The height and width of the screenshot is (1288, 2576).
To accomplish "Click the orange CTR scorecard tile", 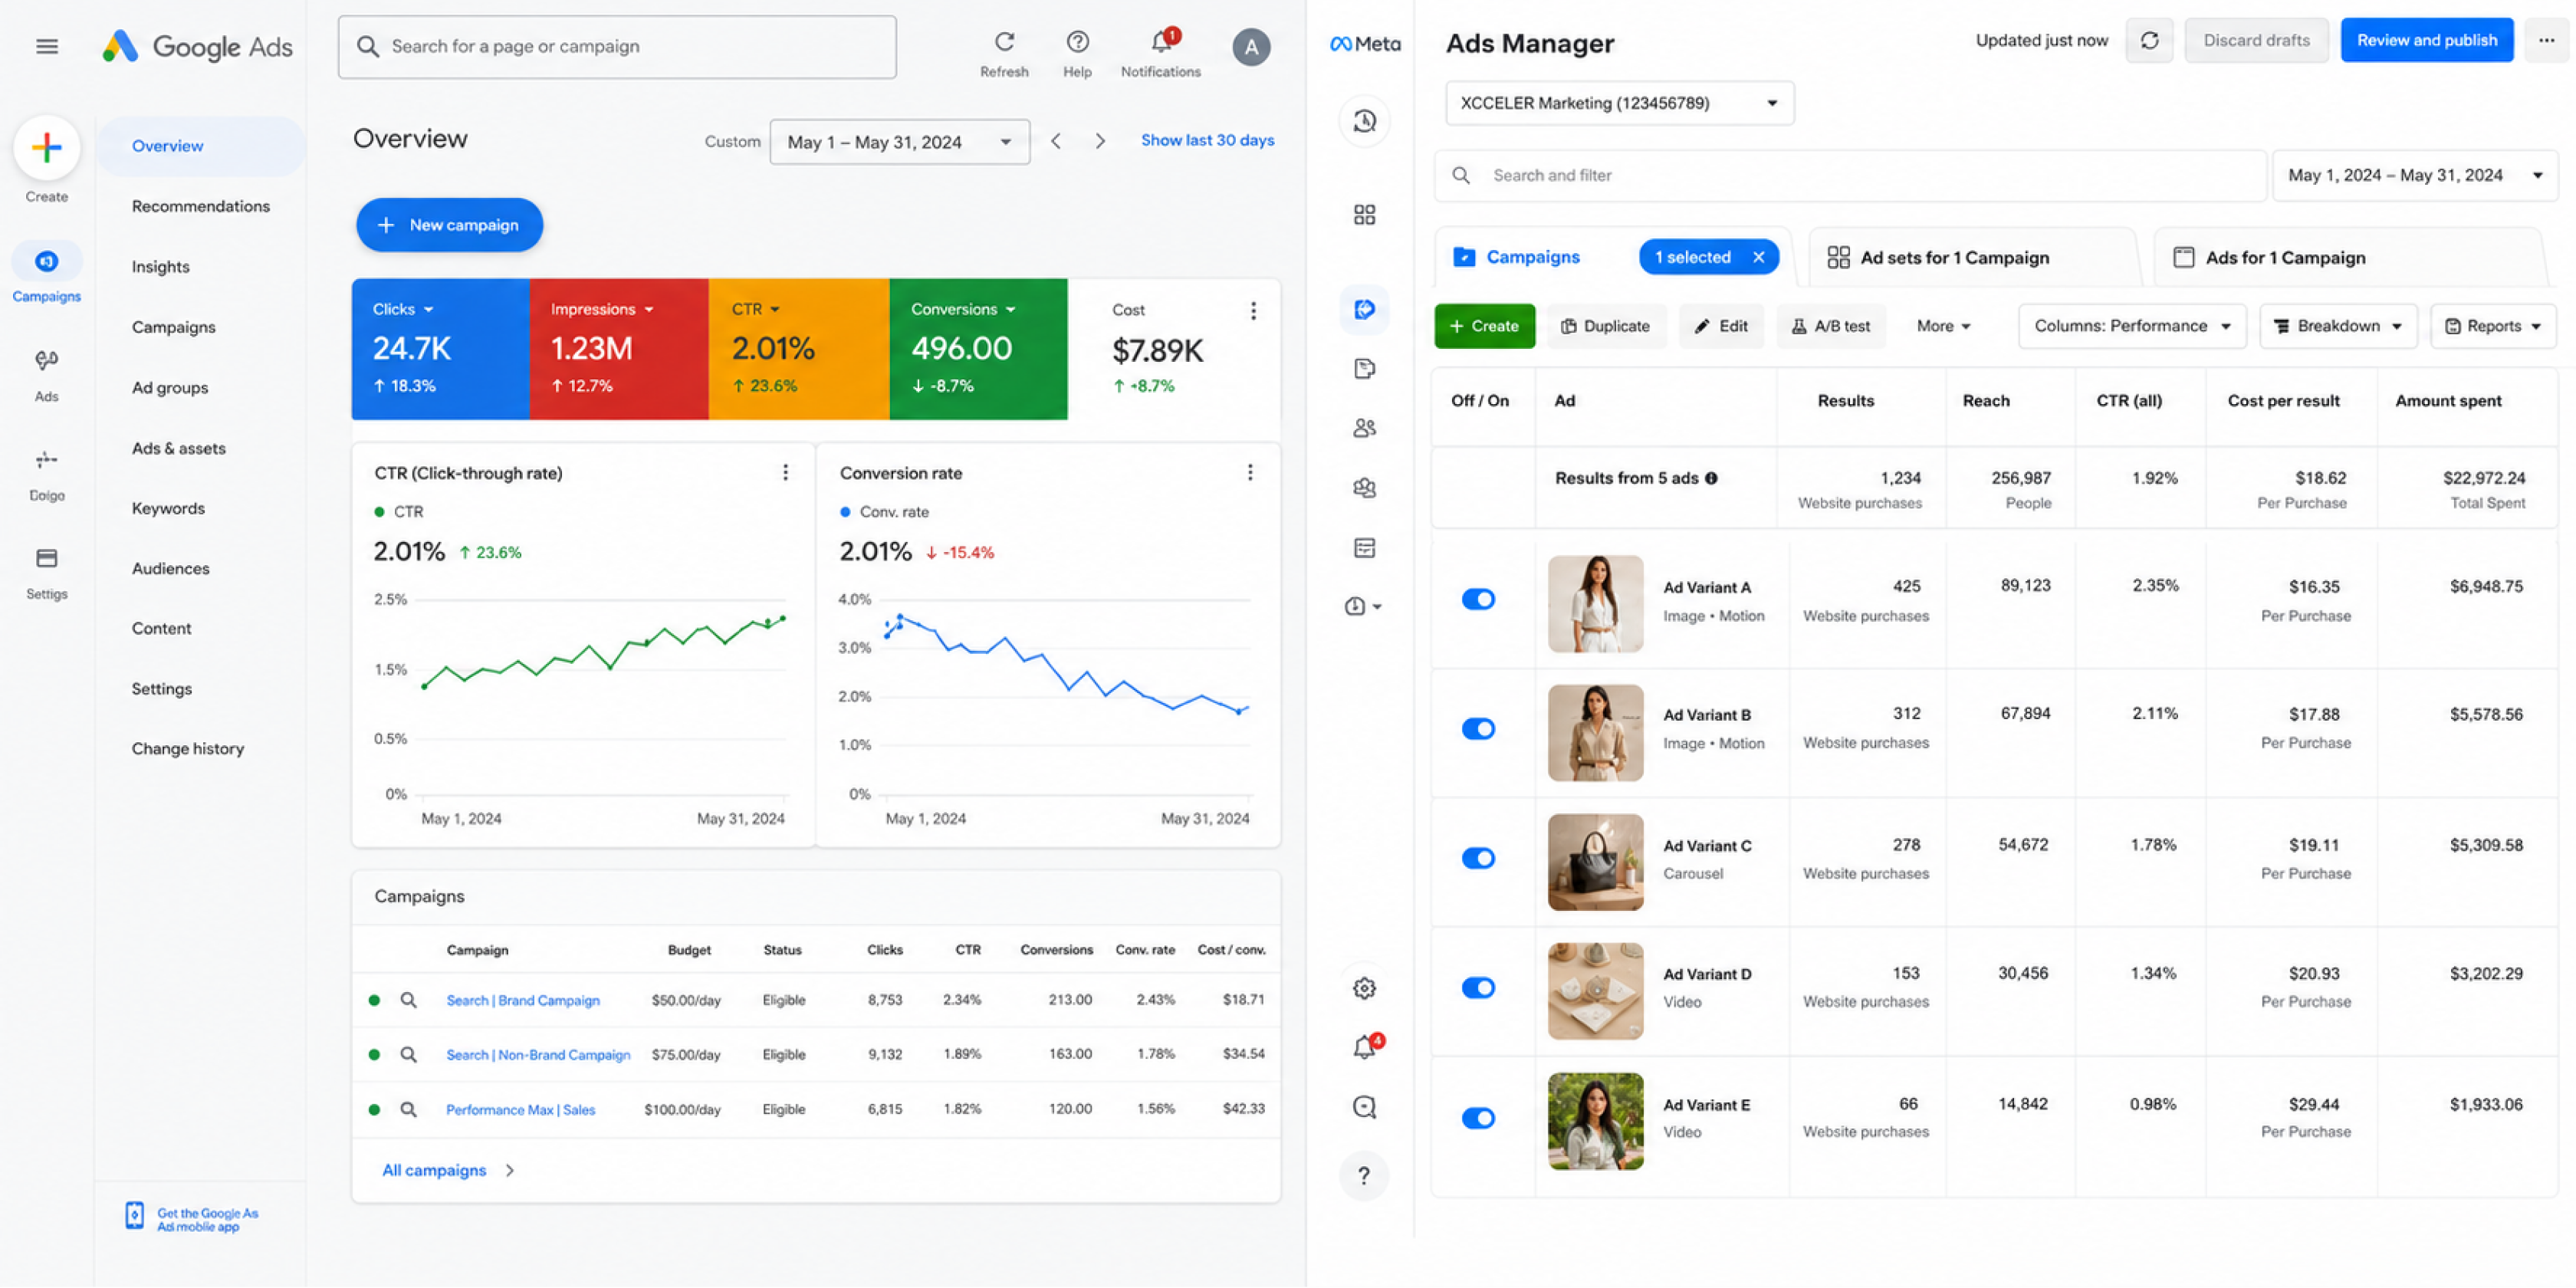I will coord(798,349).
